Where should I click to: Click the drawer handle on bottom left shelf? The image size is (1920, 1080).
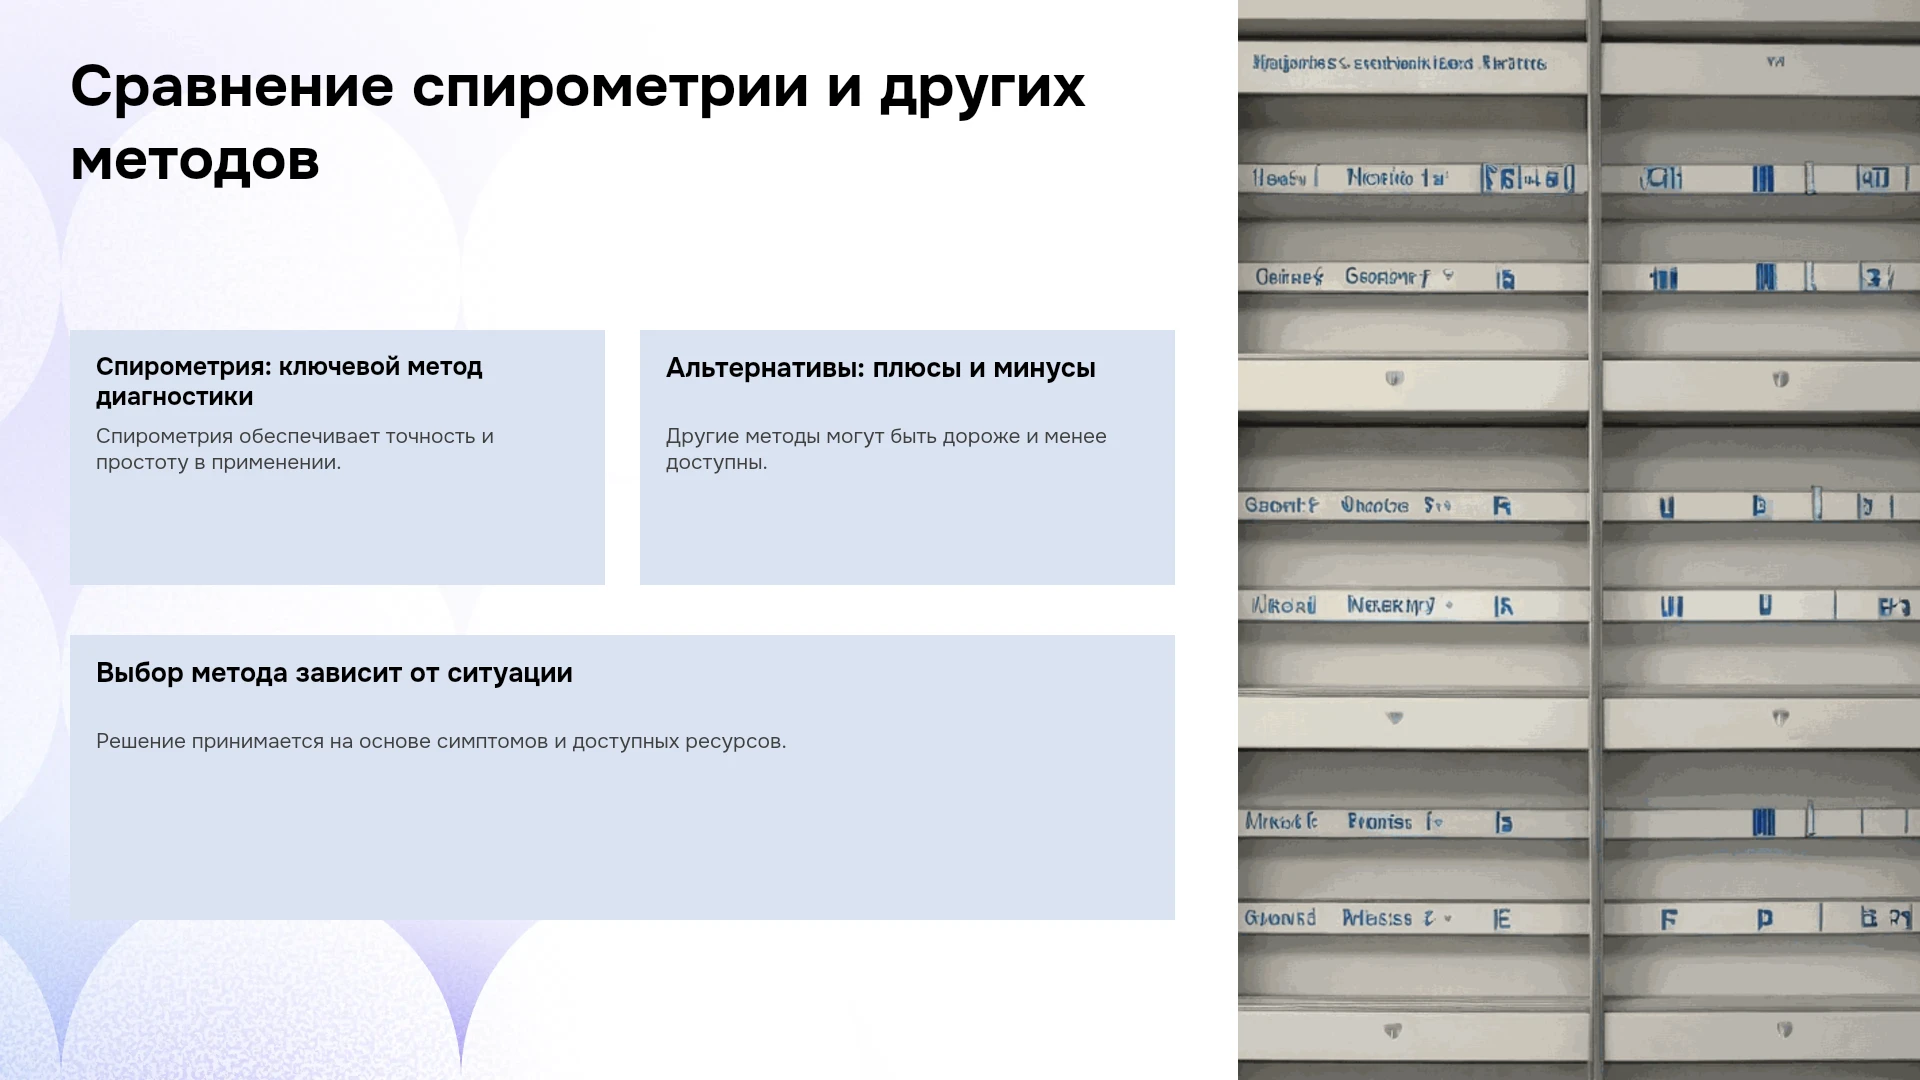[x=1392, y=1031]
